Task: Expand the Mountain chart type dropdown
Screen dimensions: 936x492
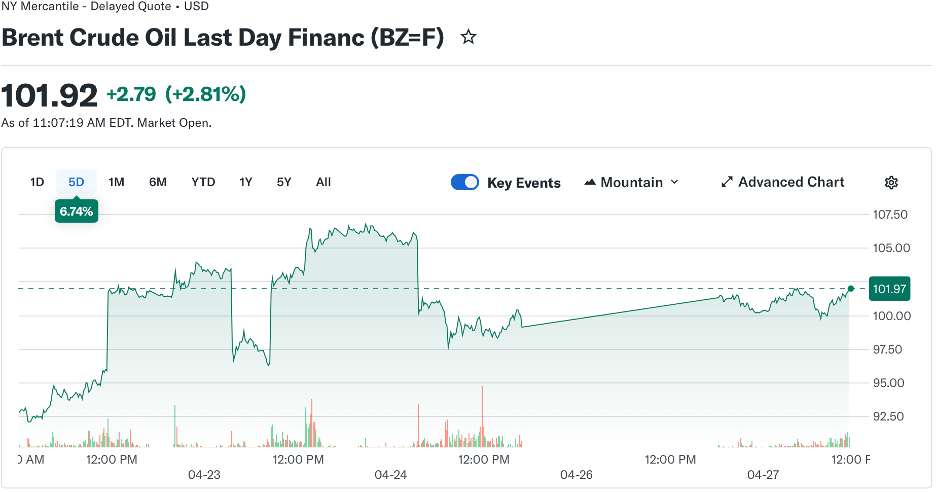Action: (674, 182)
